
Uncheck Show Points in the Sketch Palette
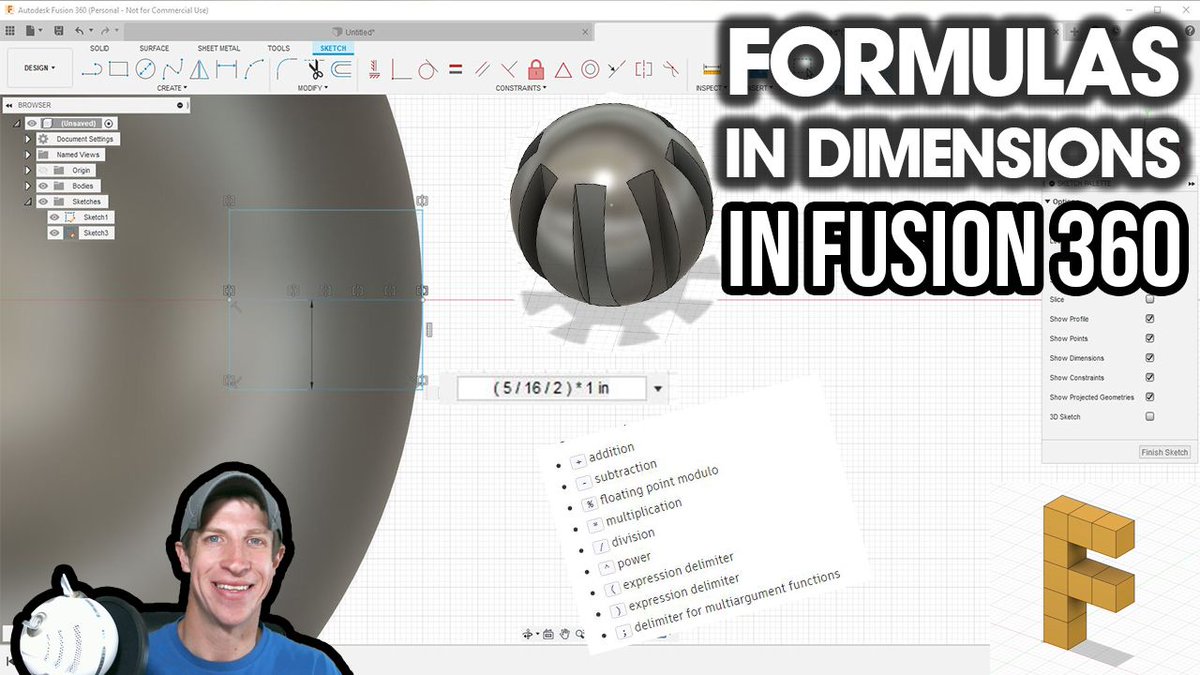point(1149,338)
